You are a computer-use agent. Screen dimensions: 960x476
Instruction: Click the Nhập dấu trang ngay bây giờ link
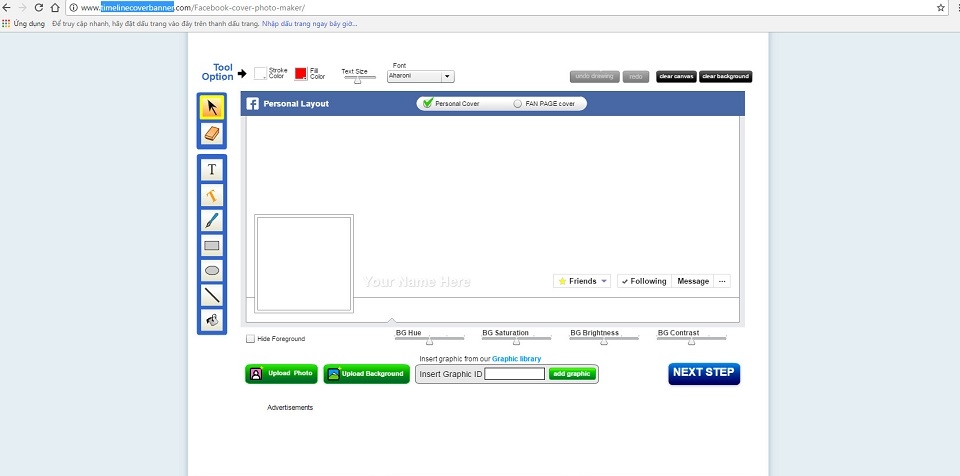[x=310, y=24]
